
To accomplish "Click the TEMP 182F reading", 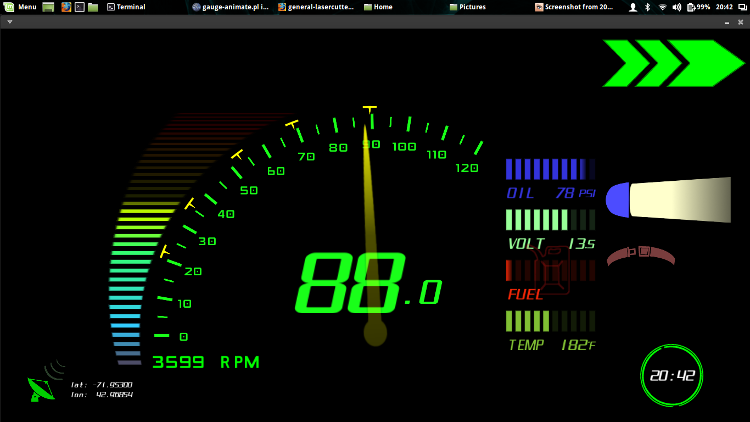I will tap(551, 345).
